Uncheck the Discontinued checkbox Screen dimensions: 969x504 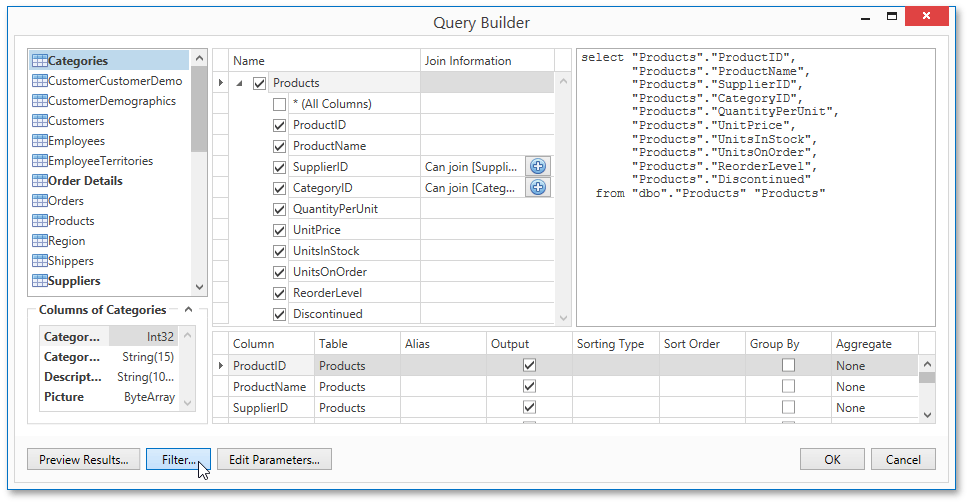(279, 314)
